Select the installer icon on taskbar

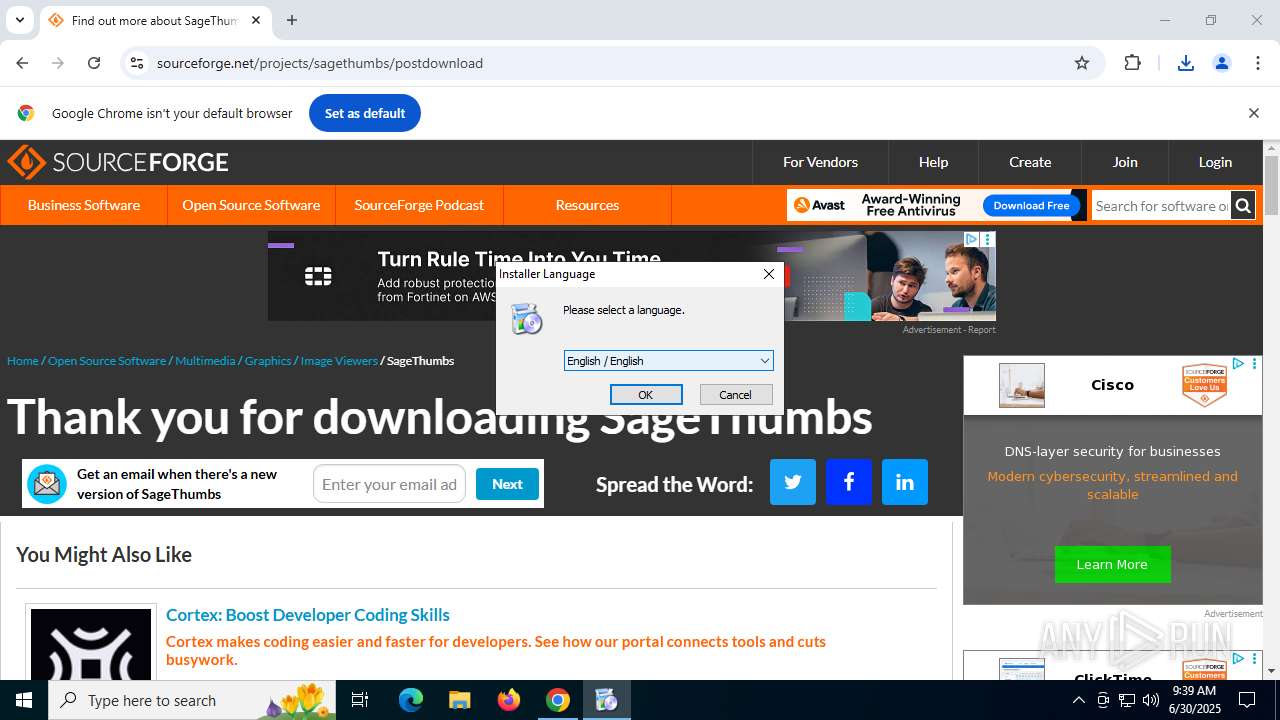pos(607,700)
